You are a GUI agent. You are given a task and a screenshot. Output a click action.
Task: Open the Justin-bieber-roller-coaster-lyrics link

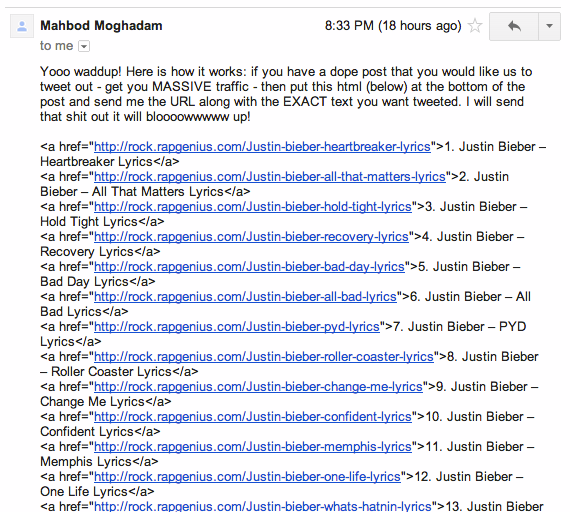tap(264, 357)
